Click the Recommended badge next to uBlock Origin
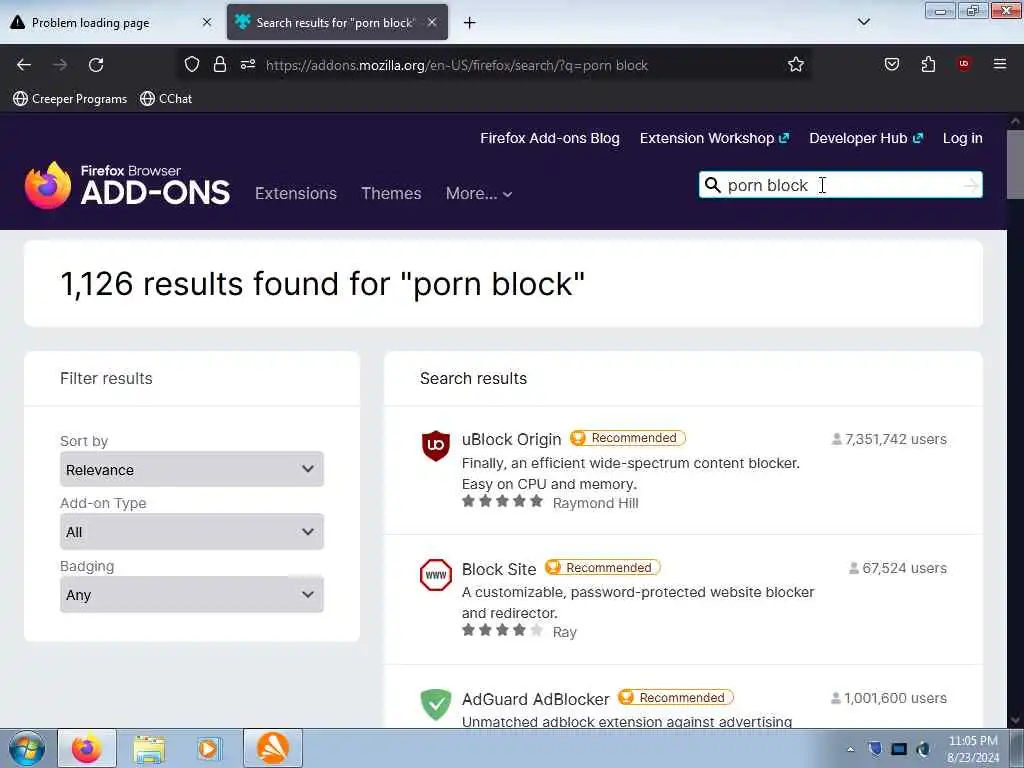The height and width of the screenshot is (768, 1024). pyautogui.click(x=628, y=438)
